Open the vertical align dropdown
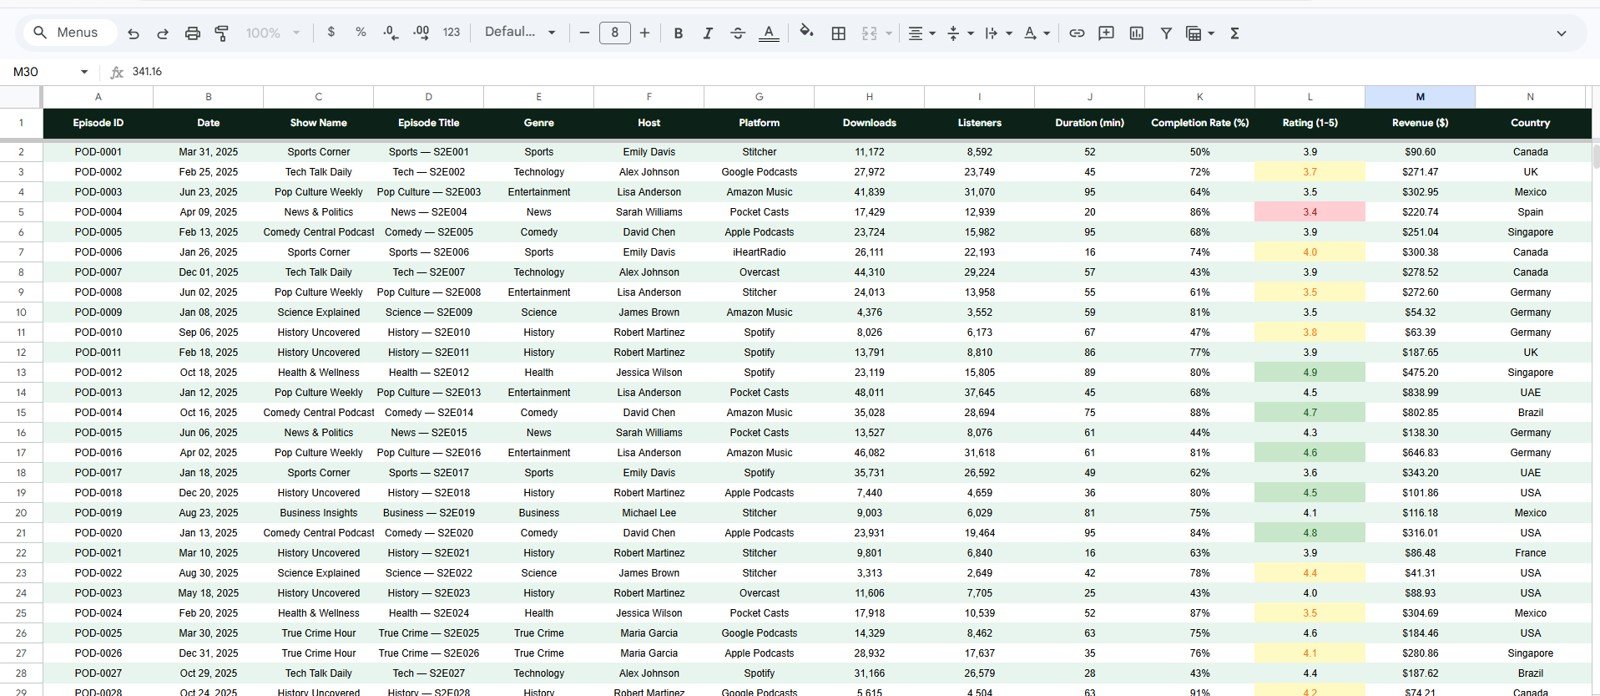 click(x=959, y=33)
